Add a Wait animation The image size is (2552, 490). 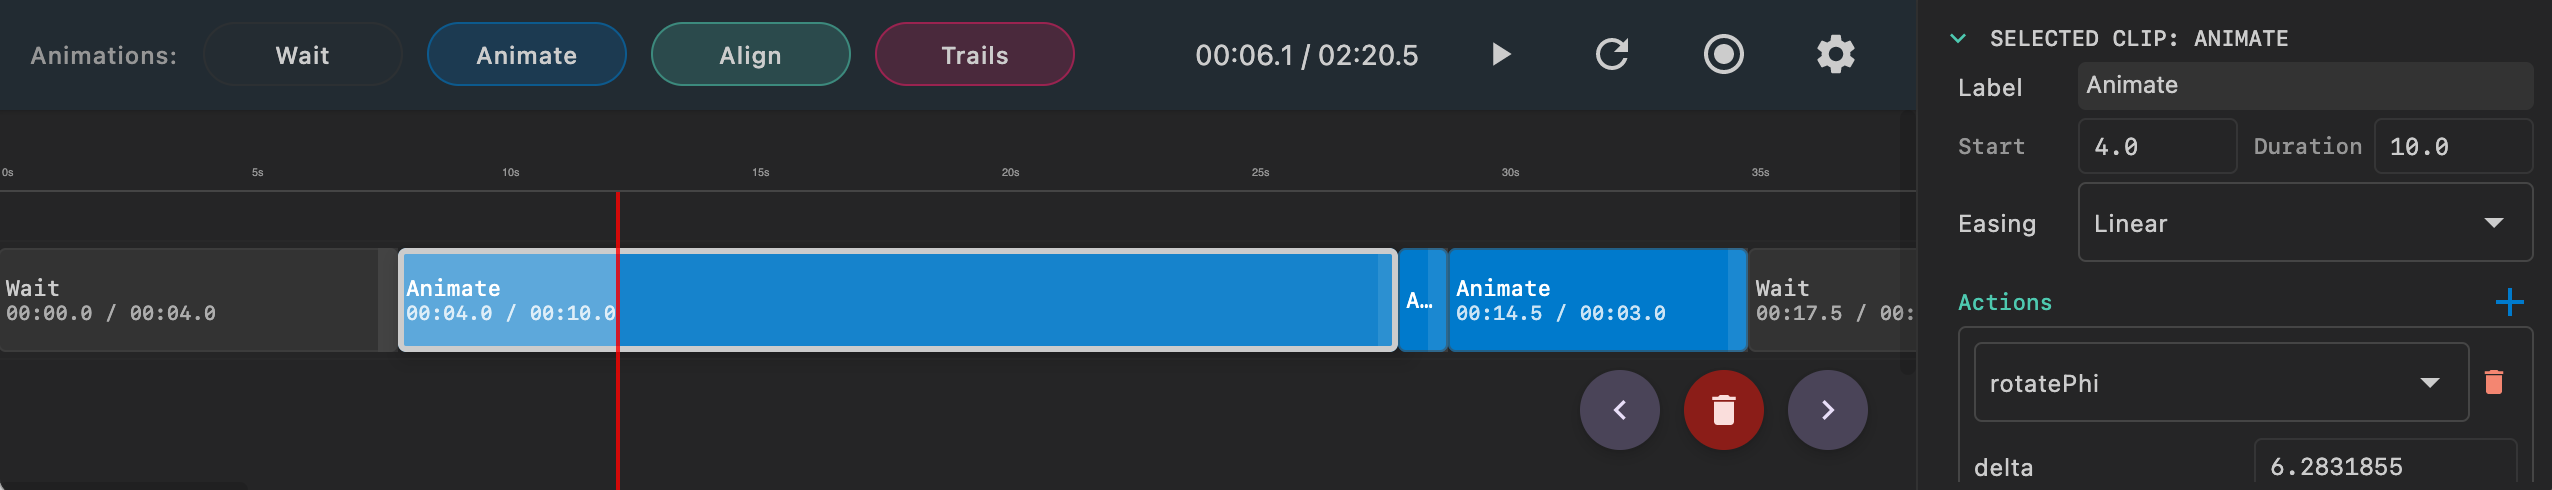pos(302,55)
